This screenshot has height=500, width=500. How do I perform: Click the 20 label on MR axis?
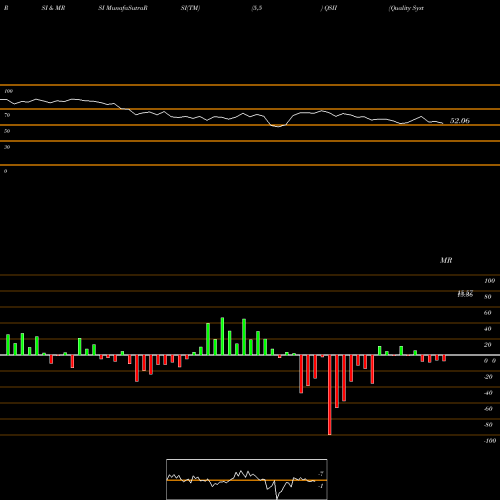click(488, 345)
